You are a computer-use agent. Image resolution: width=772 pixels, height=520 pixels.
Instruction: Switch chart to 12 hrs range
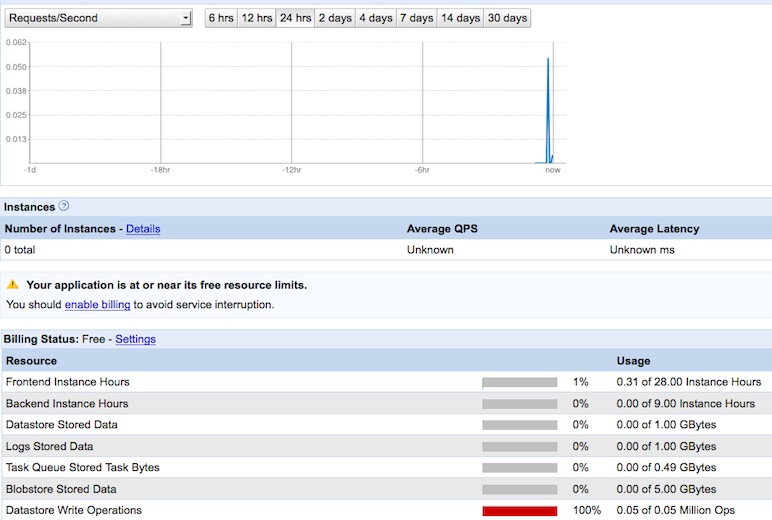tap(257, 18)
